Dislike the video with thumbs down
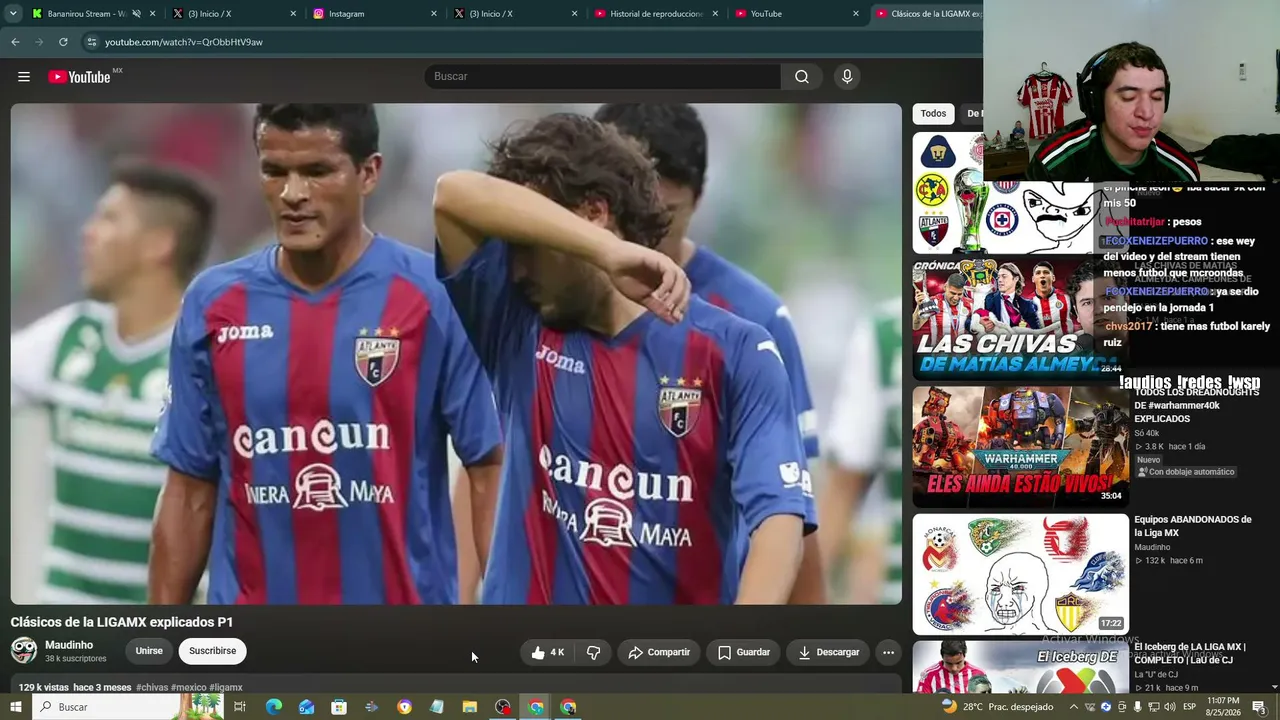Viewport: 1280px width, 720px height. click(x=593, y=652)
